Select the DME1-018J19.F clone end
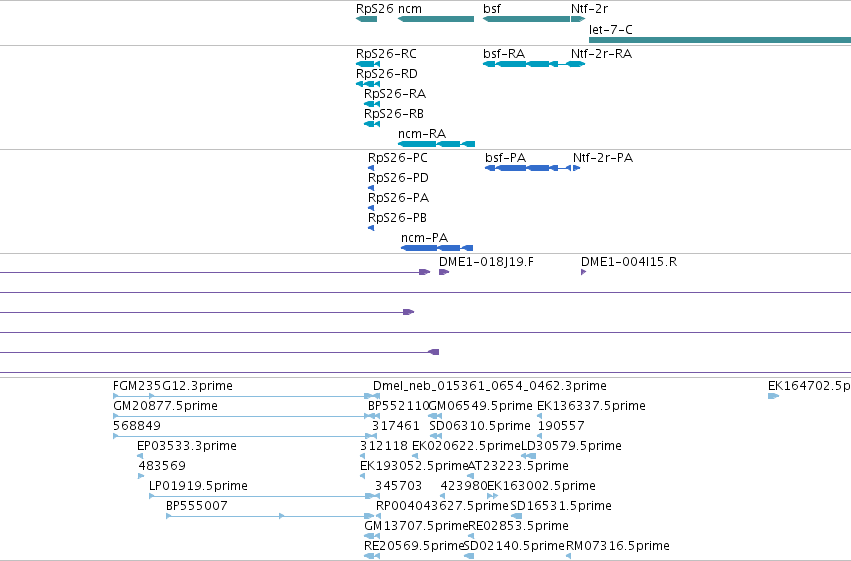Image resolution: width=851 pixels, height=561 pixels. click(x=444, y=272)
